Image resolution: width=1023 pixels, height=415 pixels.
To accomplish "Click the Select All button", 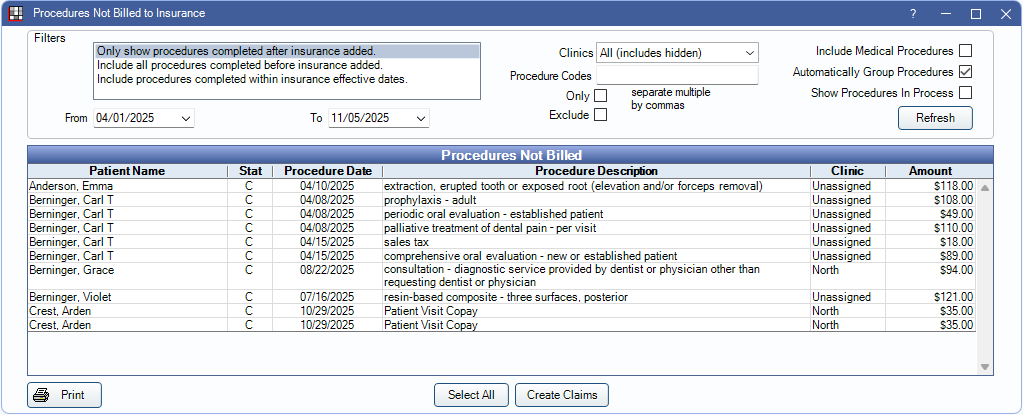I will [471, 395].
